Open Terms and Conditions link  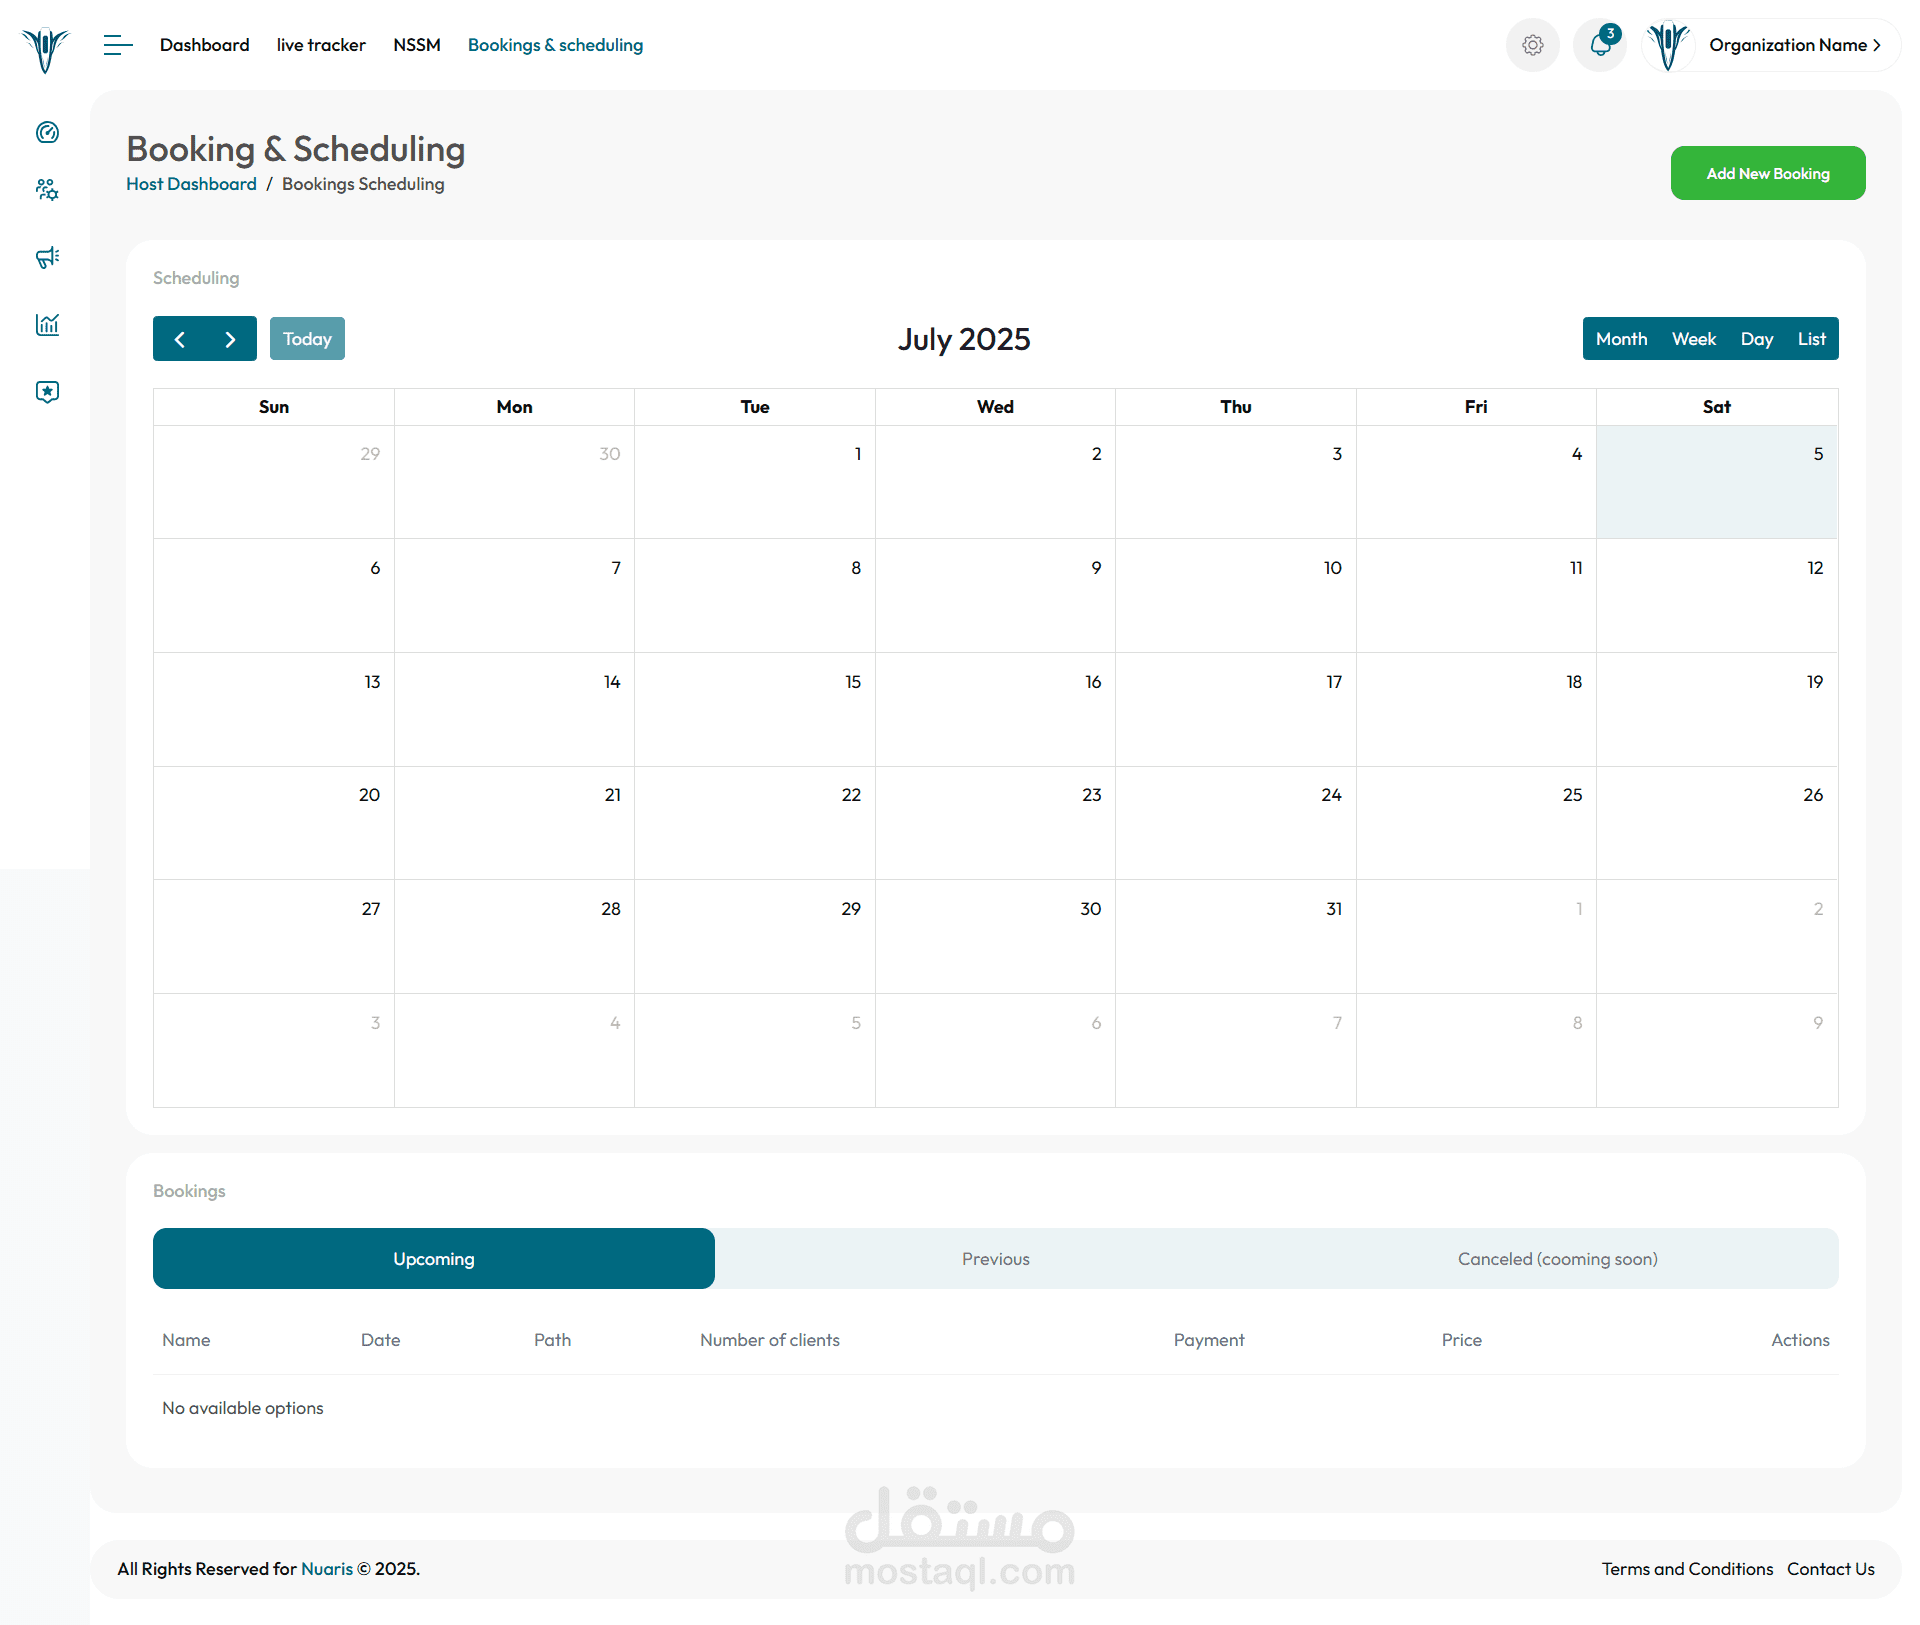1687,1569
